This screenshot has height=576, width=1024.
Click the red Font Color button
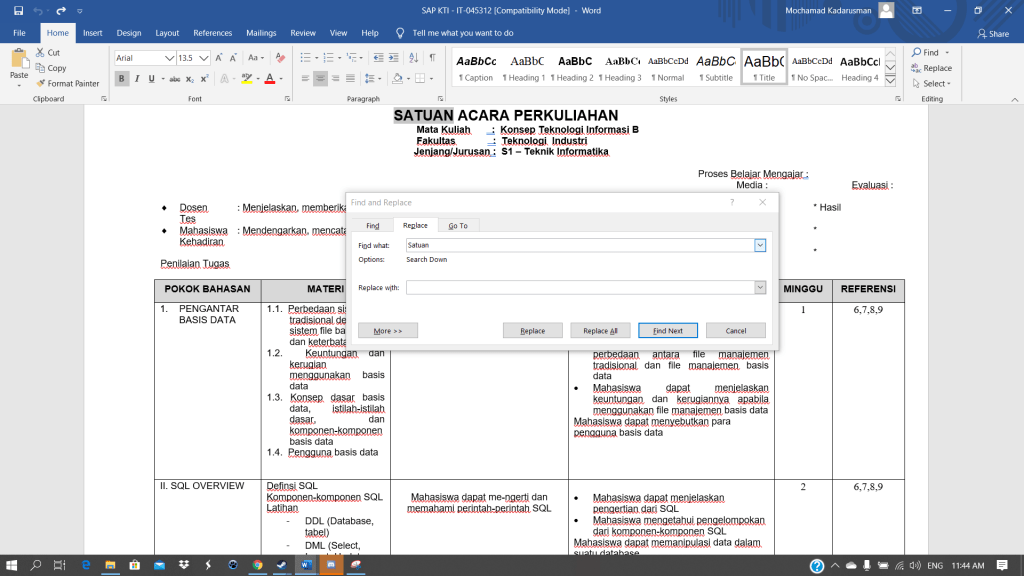pos(271,79)
